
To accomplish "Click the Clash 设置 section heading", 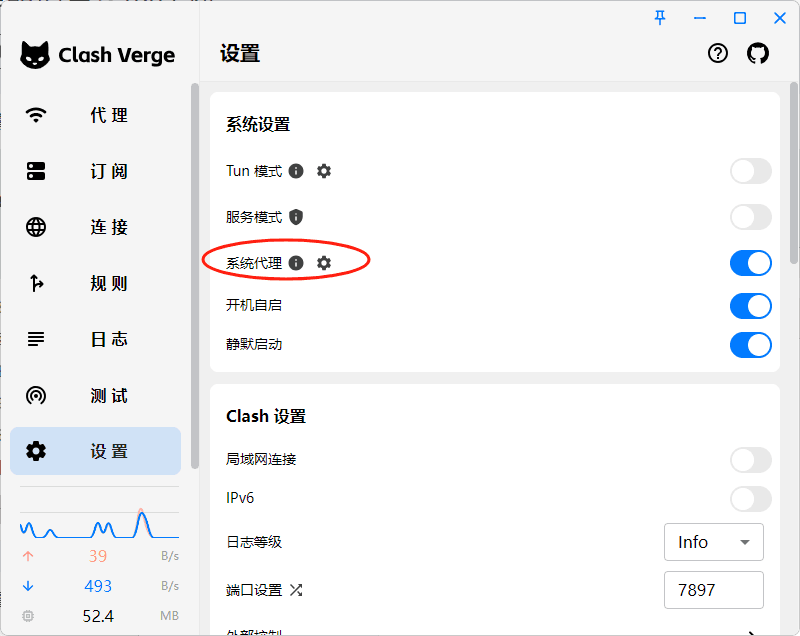I will coord(266,416).
